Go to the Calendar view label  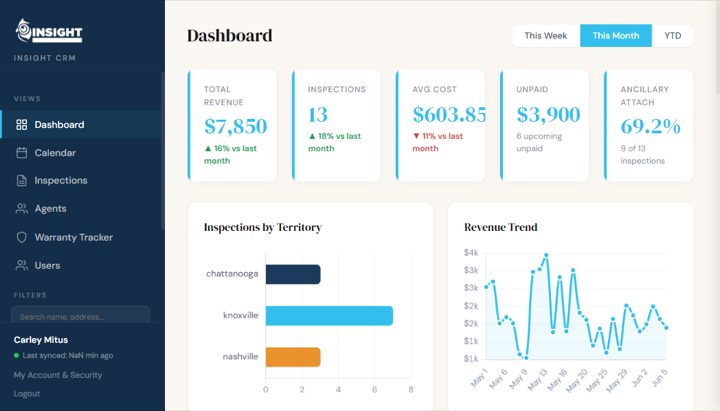[55, 152]
